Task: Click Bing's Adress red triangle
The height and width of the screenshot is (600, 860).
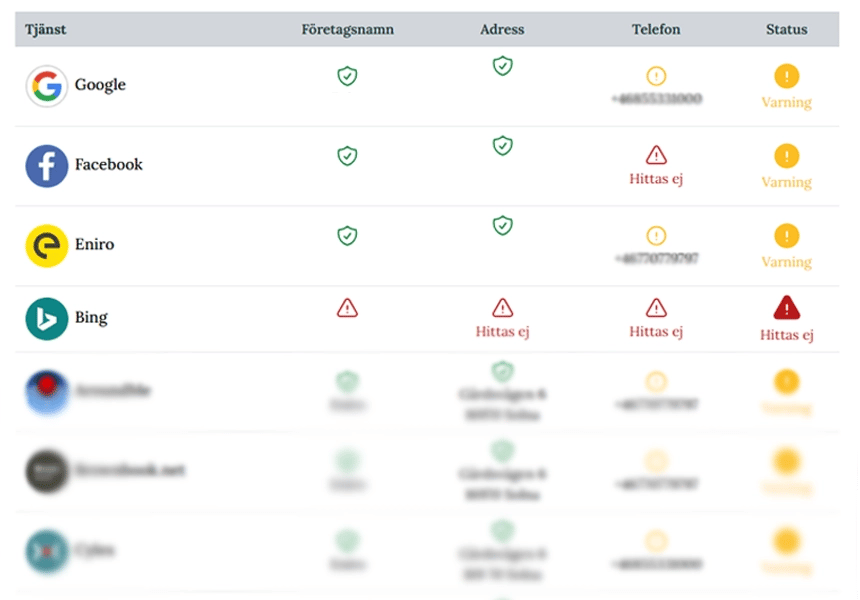Action: tap(502, 308)
